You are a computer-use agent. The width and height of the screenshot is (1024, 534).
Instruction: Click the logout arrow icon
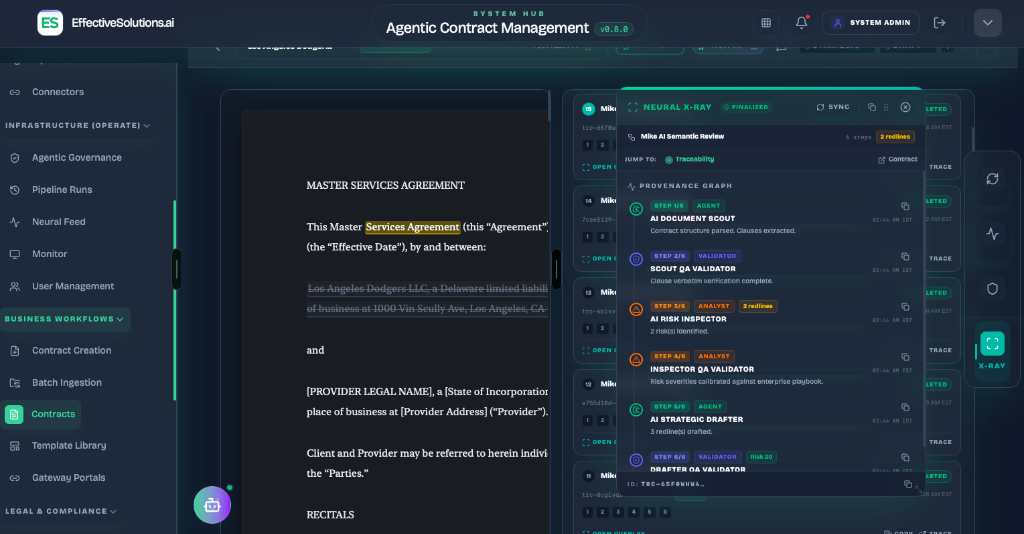939,23
